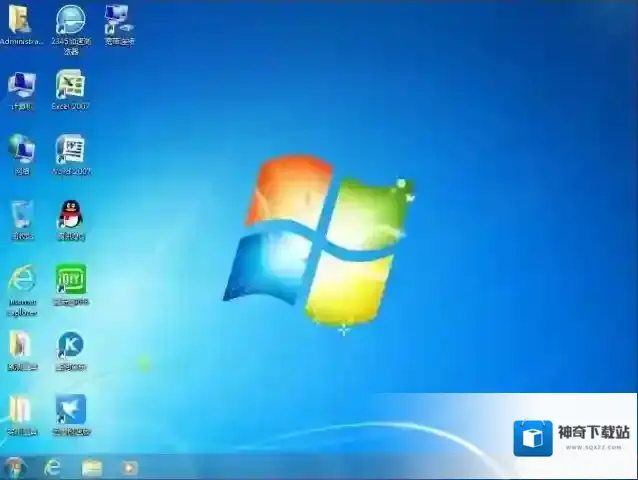The width and height of the screenshot is (638, 480).
Task: Open the Administrator folder on desktop
Action: coord(20,20)
